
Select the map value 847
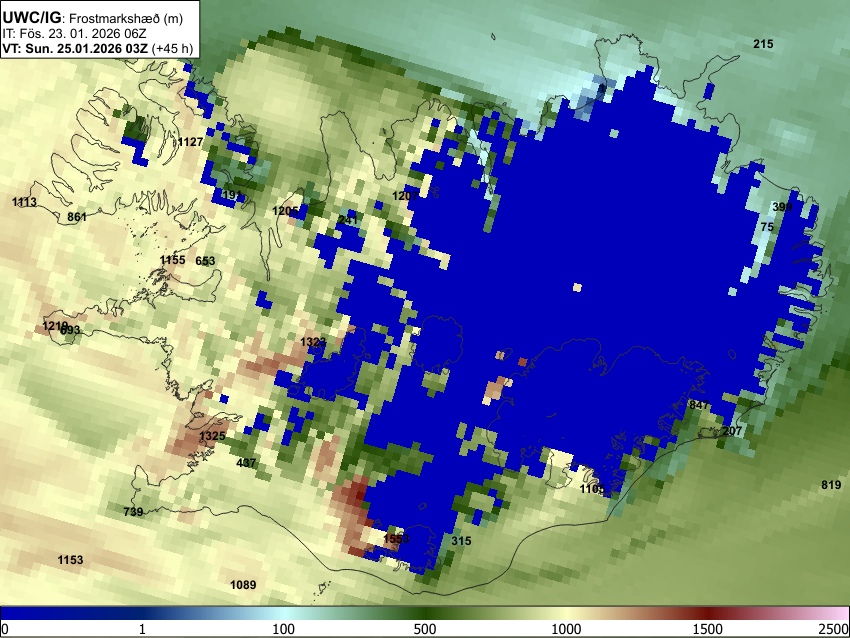(699, 405)
